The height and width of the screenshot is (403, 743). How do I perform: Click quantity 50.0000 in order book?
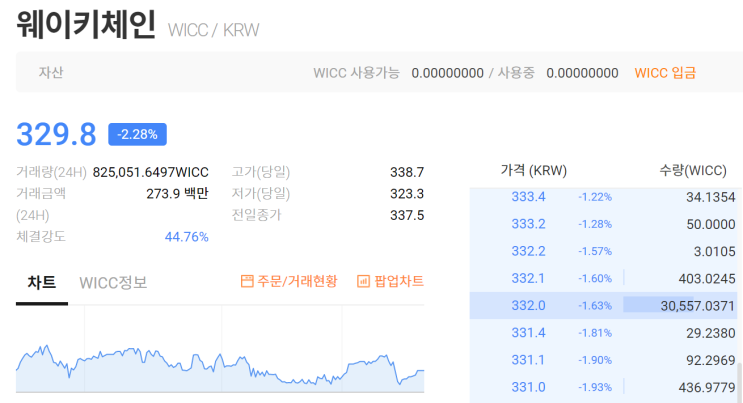tap(711, 224)
